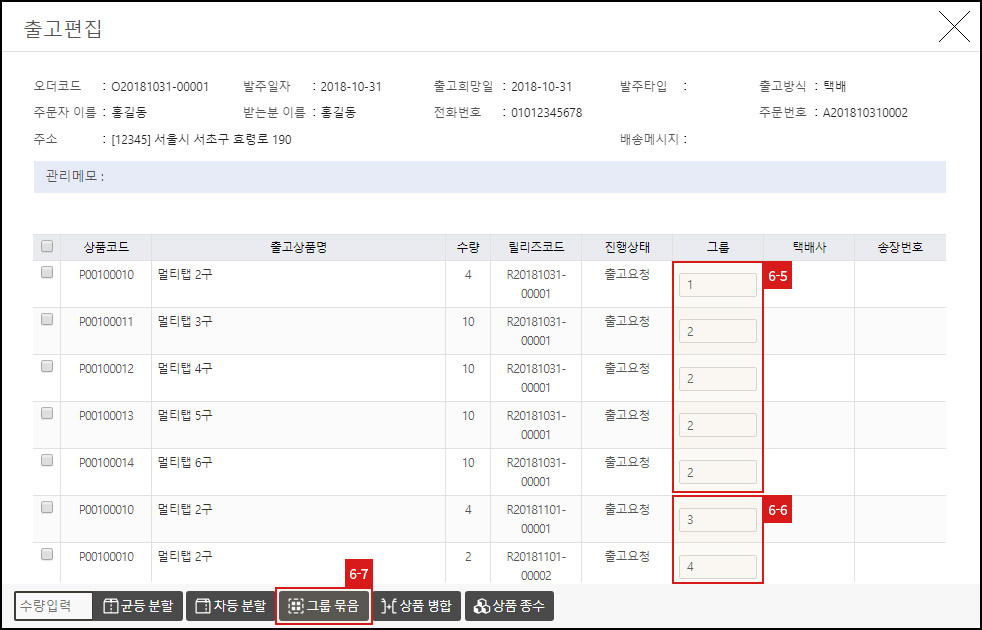Image resolution: width=982 pixels, height=630 pixels.
Task: Click the release code link R20181101-00001
Action: point(536,518)
